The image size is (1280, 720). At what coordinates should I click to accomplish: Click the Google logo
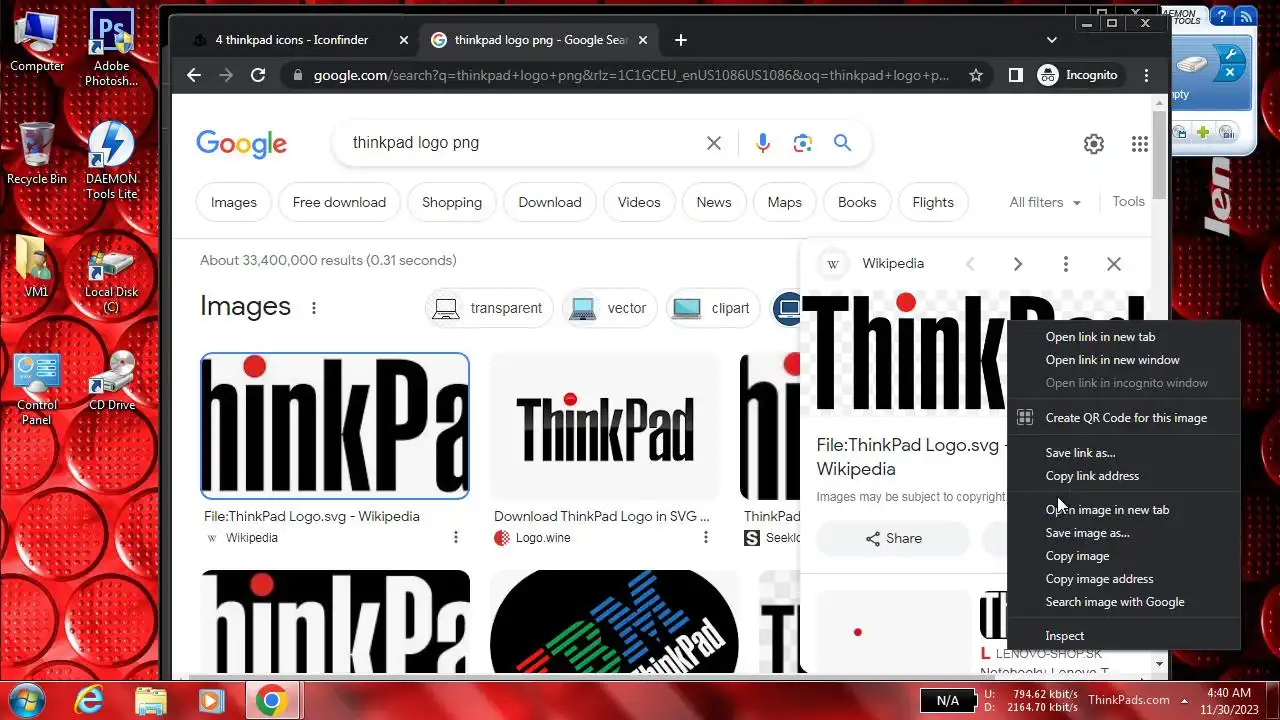241,144
